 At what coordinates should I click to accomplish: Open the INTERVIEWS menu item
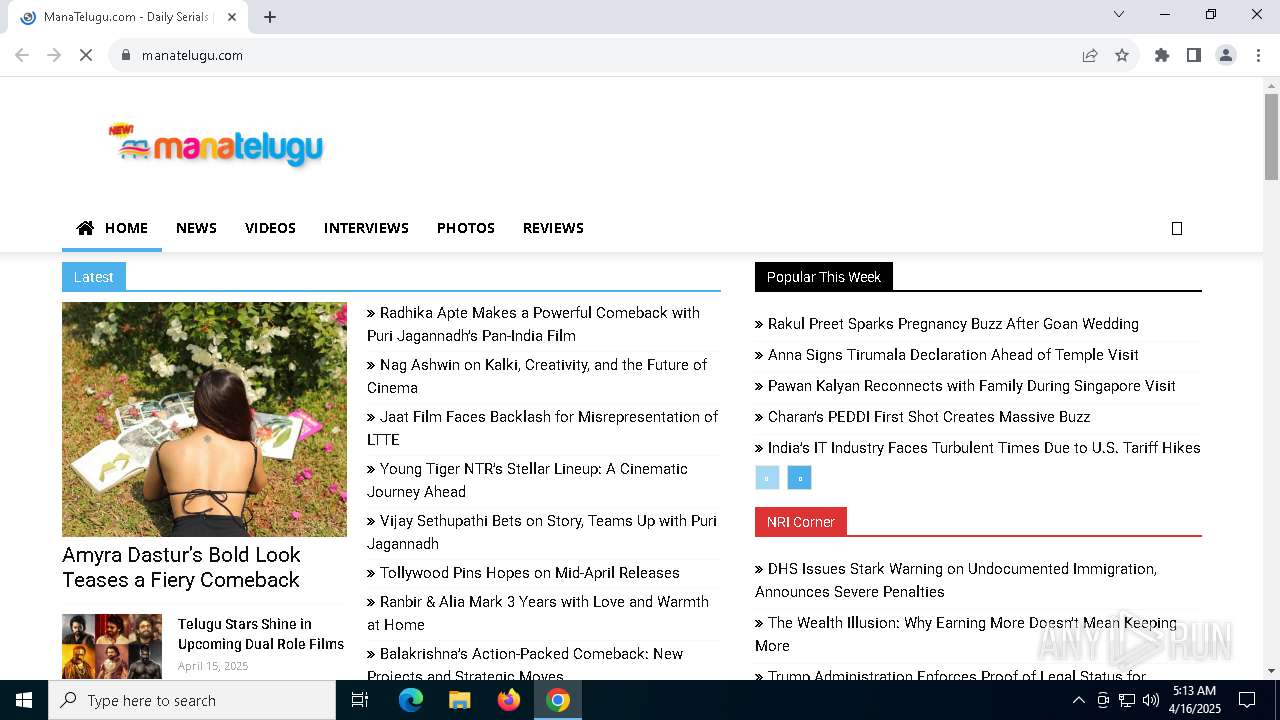tap(366, 228)
